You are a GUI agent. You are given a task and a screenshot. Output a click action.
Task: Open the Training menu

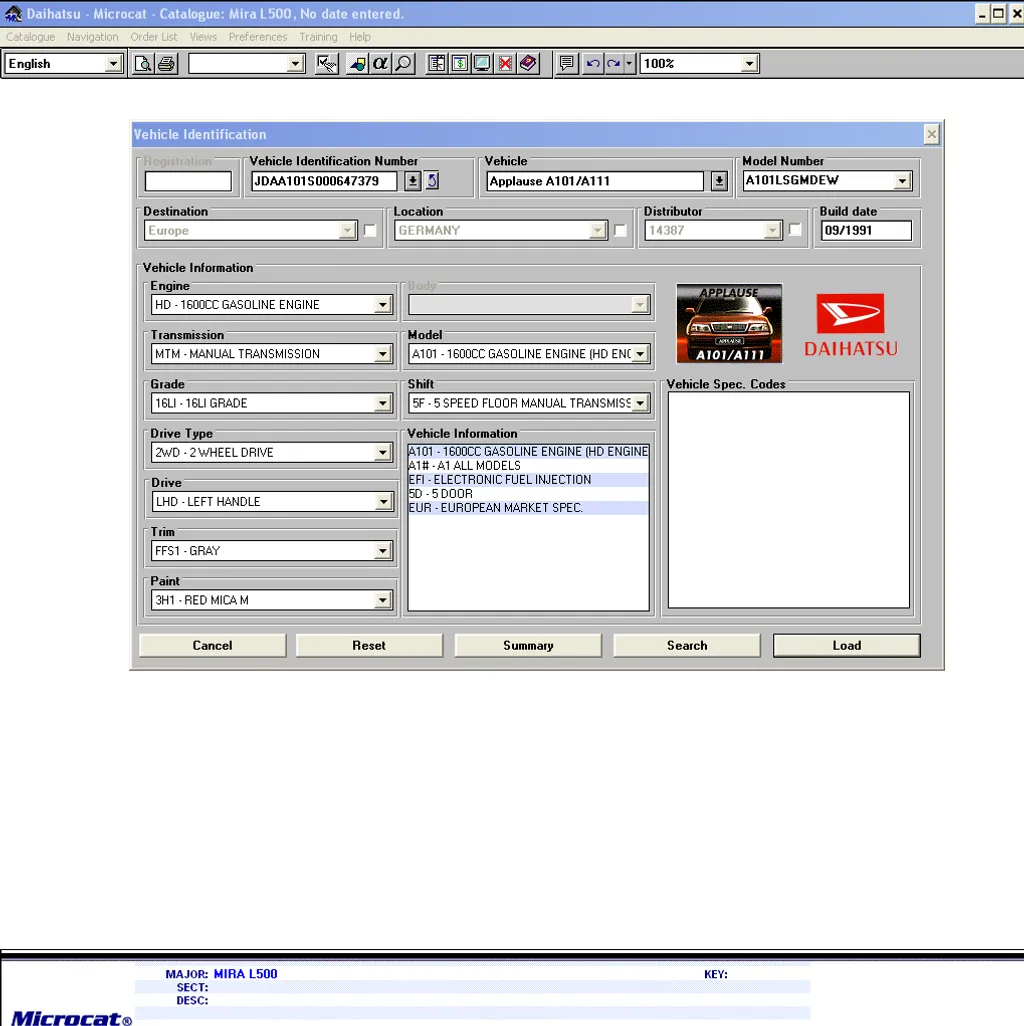click(x=318, y=37)
